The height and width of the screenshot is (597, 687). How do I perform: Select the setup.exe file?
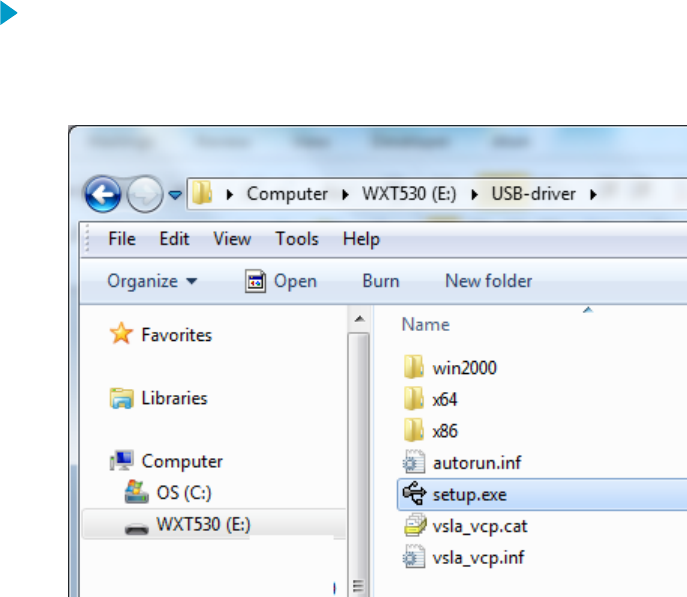click(x=542, y=495)
